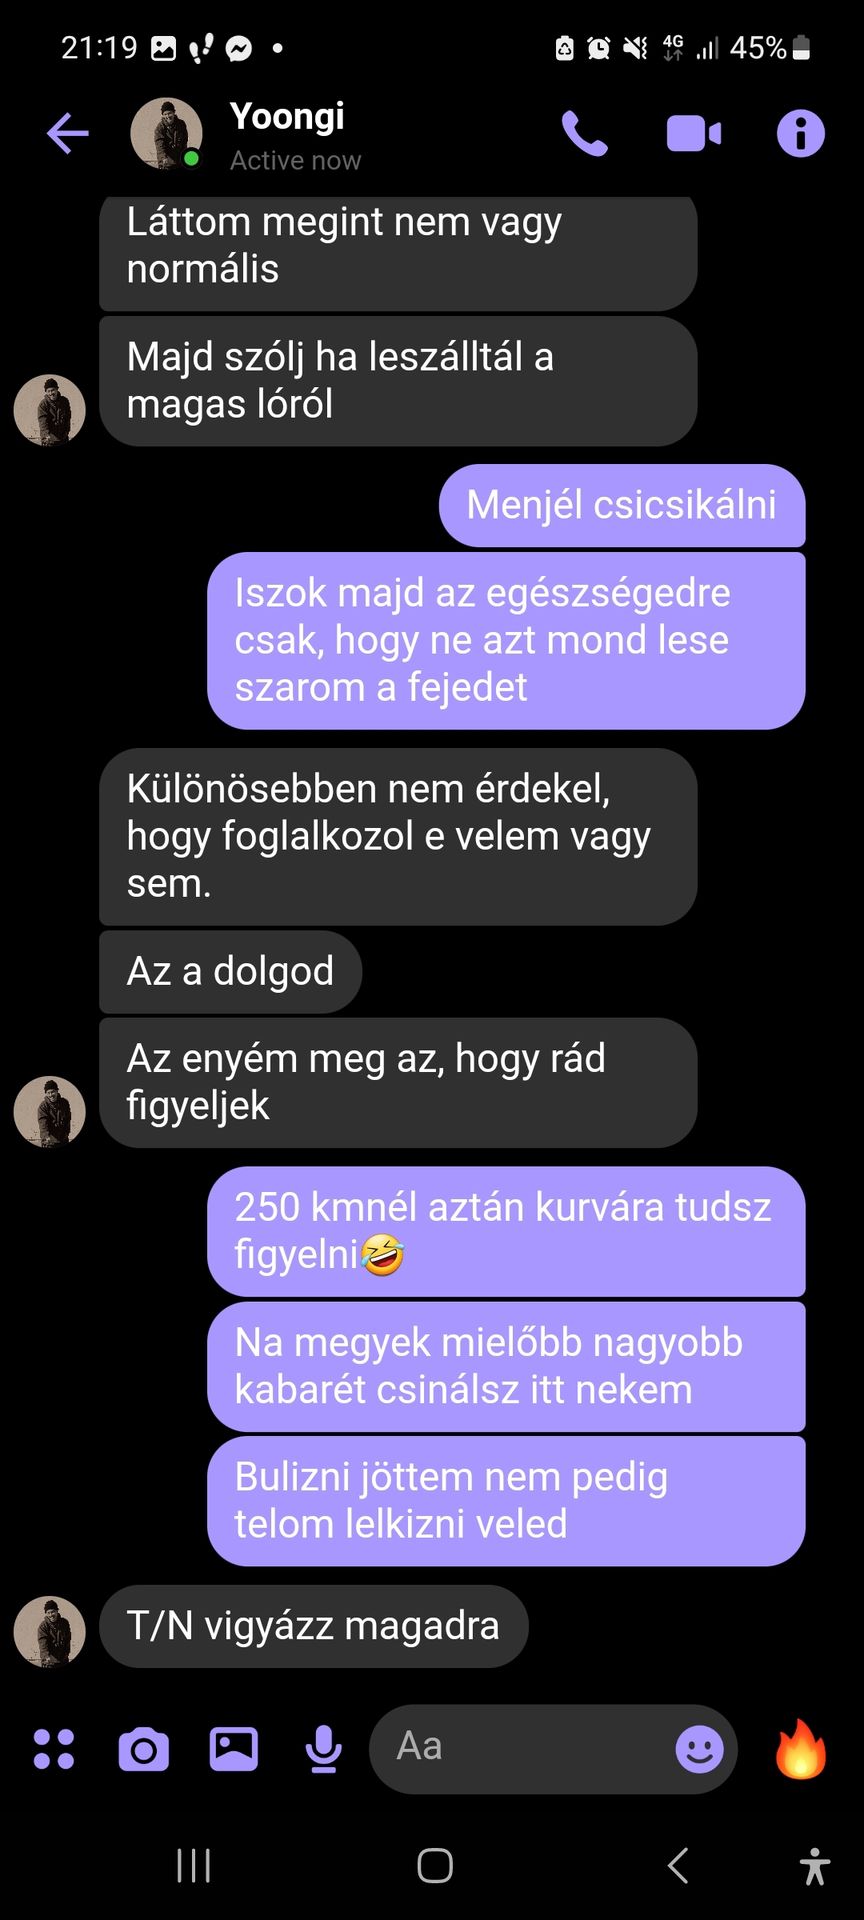Tap the Android home navigation button
This screenshot has width=864, height=1920.
click(435, 1865)
